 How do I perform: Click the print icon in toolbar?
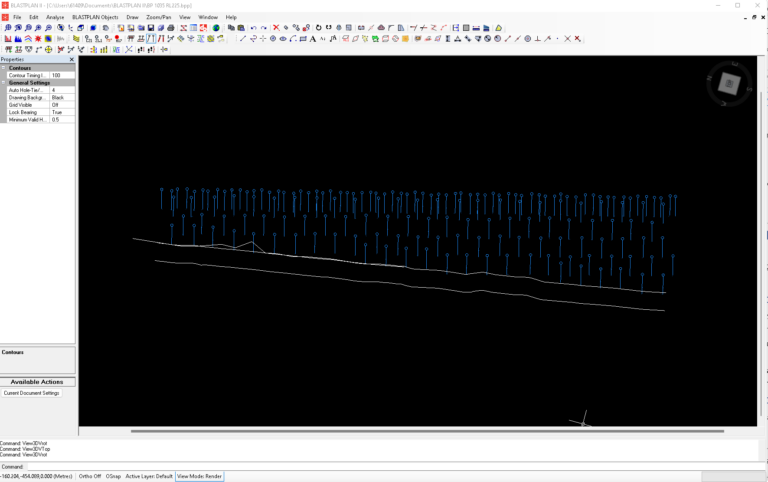172,28
